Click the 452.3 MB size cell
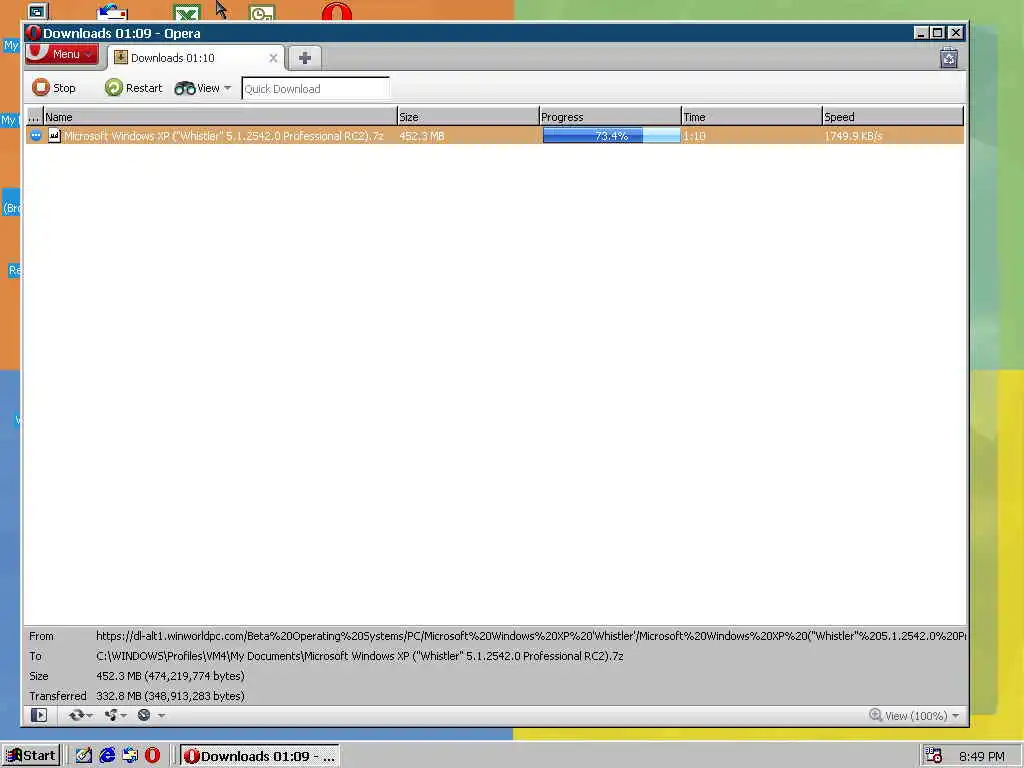The width and height of the screenshot is (1024, 768). pyautogui.click(x=422, y=136)
